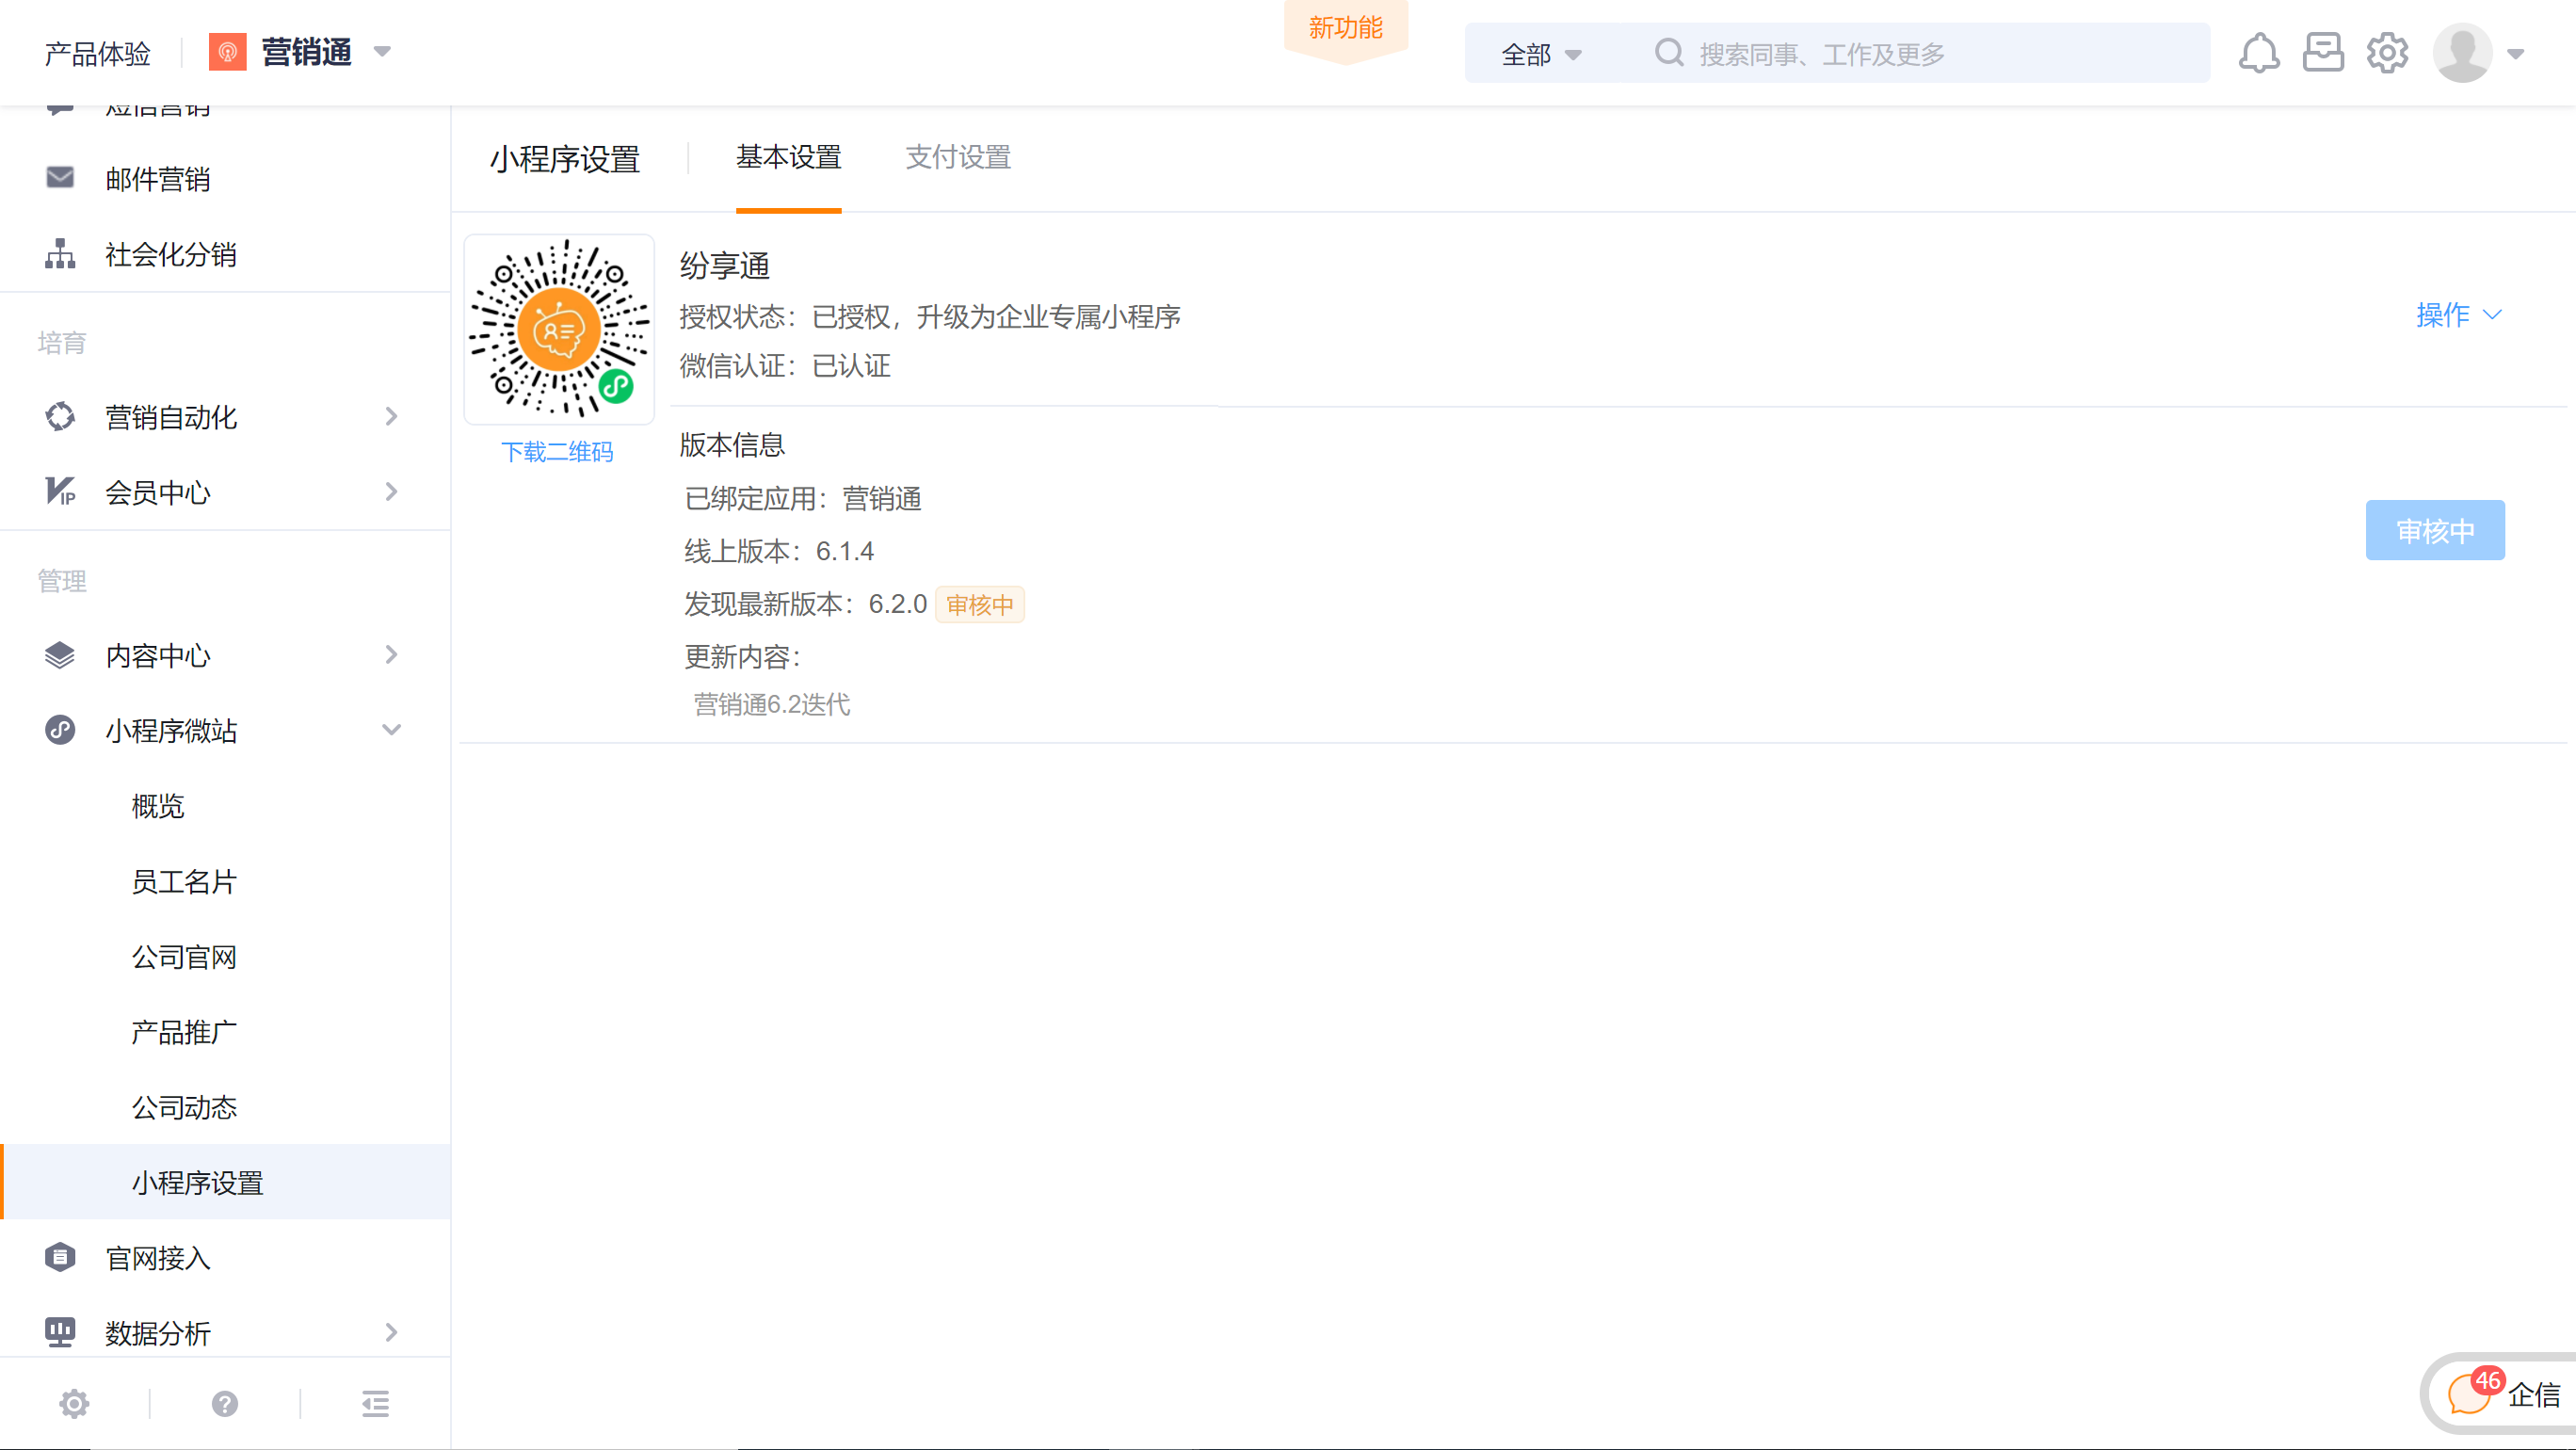
Task: Click the 内容中心 layers icon
Action: (60, 655)
